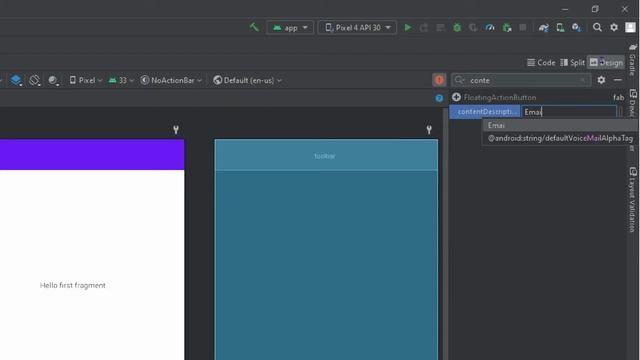Run the app with green play button
This screenshot has width=640, height=360.
407,27
